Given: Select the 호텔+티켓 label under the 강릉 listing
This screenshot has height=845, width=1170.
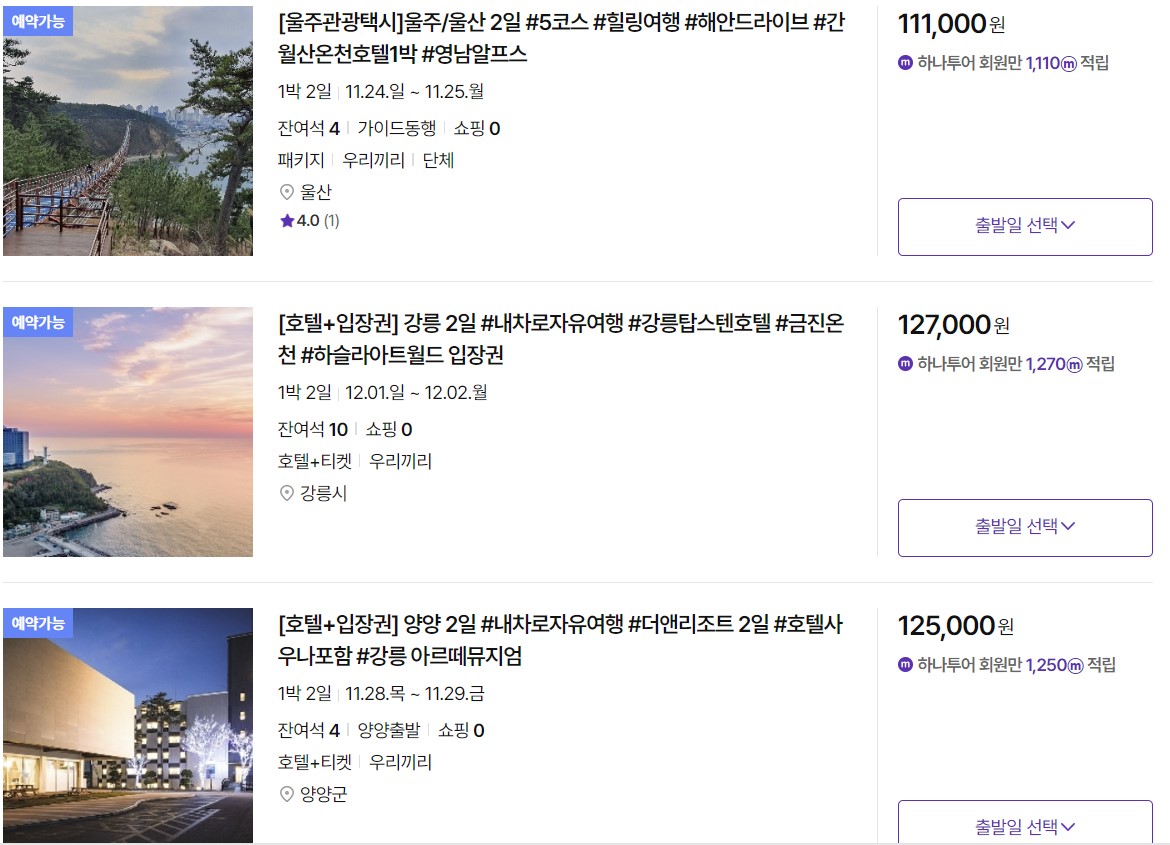Looking at the screenshot, I should 314,458.
